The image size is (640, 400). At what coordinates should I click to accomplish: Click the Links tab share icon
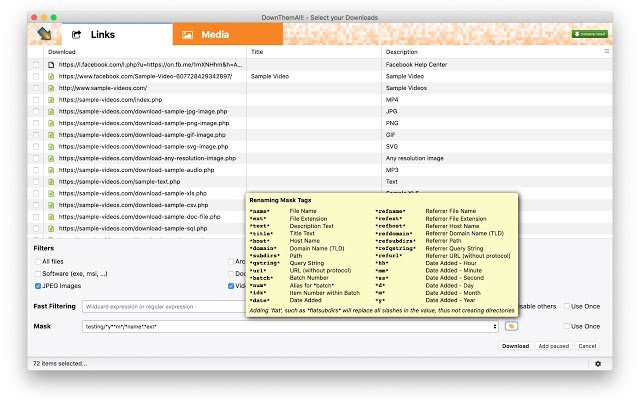[77, 35]
